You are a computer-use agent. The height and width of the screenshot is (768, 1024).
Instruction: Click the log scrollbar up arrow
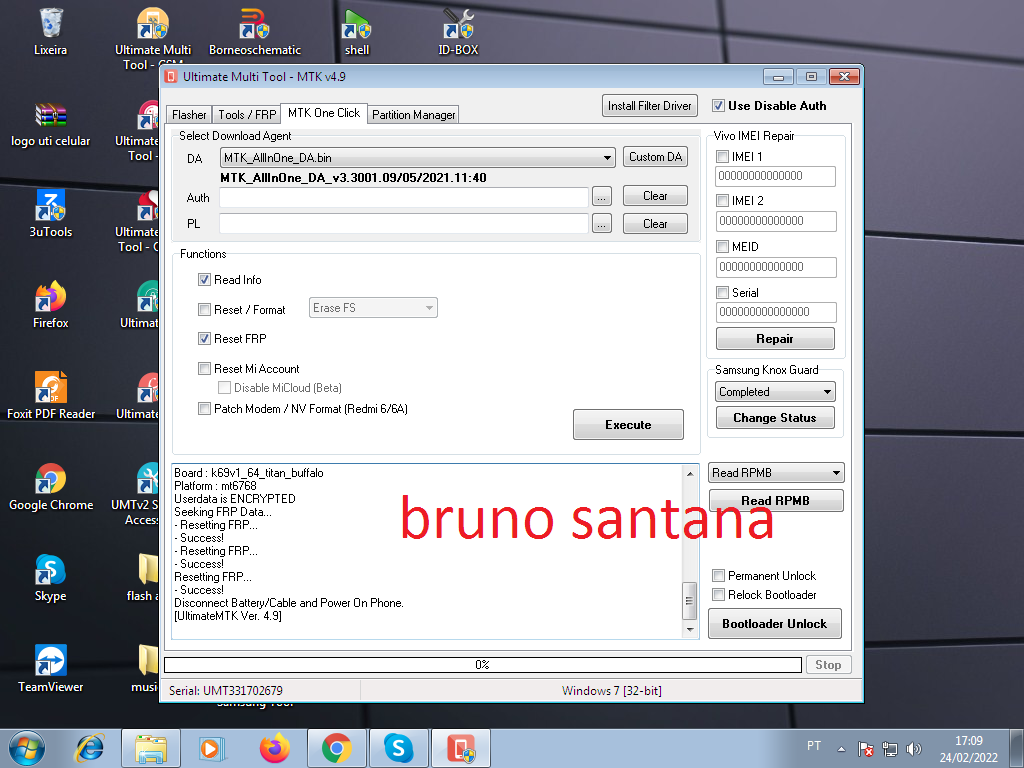click(690, 473)
